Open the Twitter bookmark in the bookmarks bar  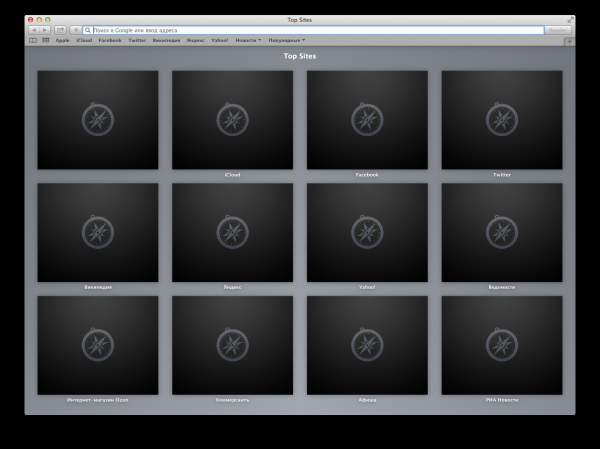pyautogui.click(x=137, y=40)
